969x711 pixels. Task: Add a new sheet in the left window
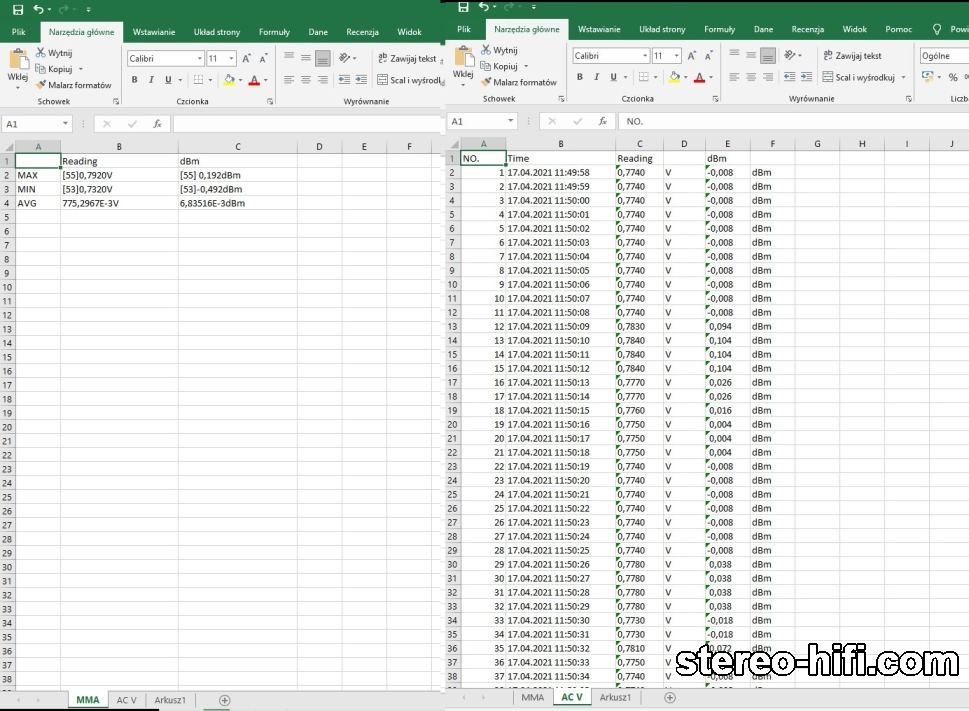pos(224,700)
